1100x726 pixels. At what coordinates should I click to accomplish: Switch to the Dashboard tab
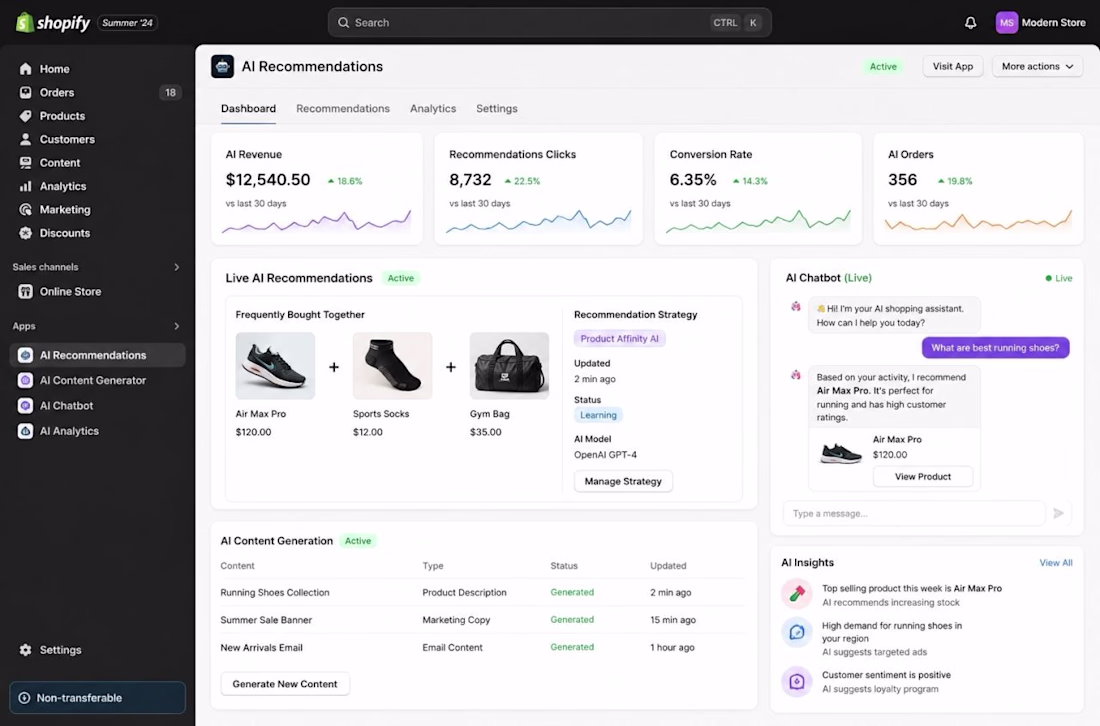pos(248,109)
